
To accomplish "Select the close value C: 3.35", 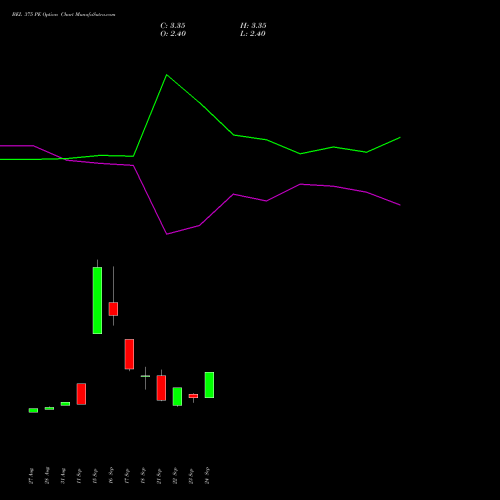I will coord(173,26).
